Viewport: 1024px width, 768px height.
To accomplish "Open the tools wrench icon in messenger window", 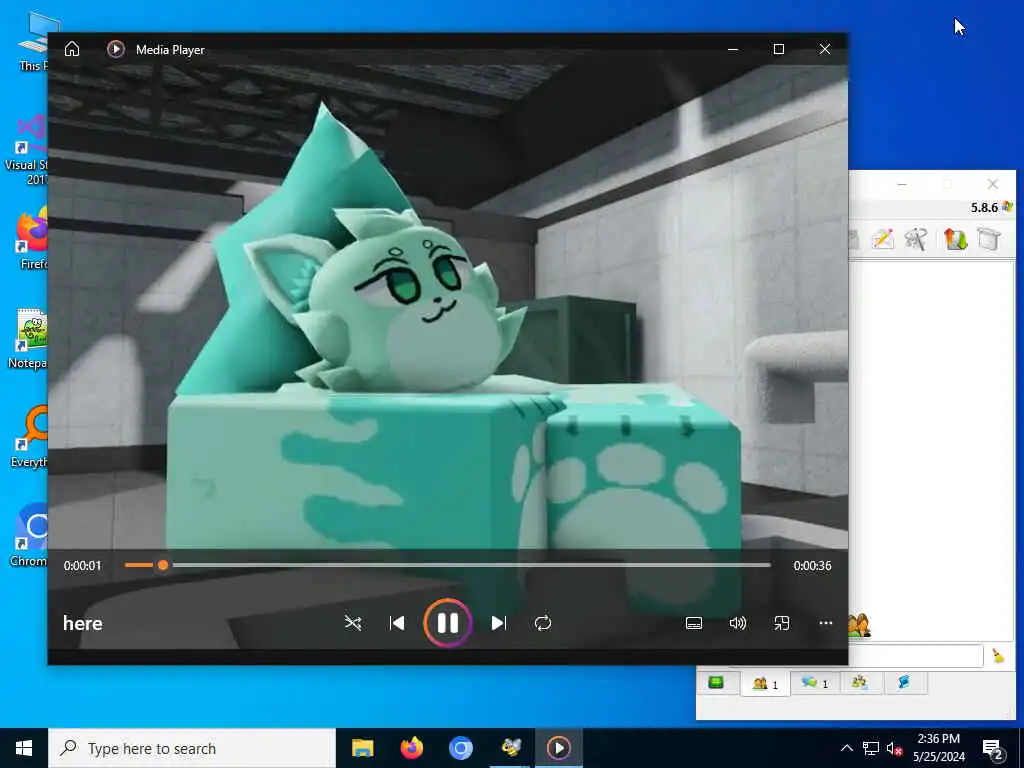I will (916, 239).
